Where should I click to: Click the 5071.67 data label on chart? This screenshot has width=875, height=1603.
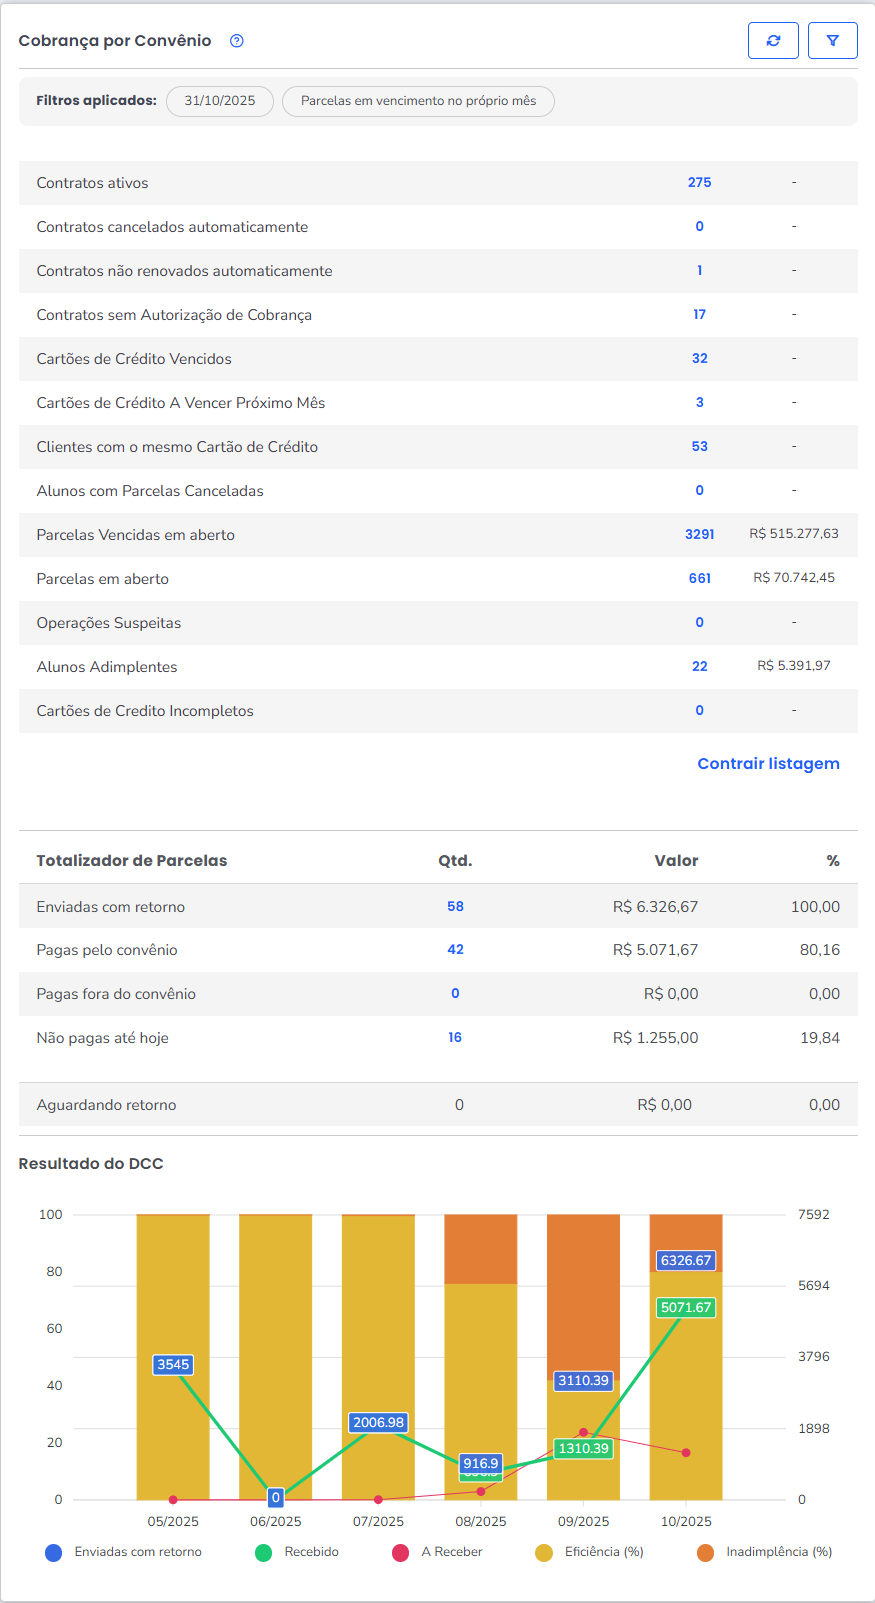(686, 1308)
